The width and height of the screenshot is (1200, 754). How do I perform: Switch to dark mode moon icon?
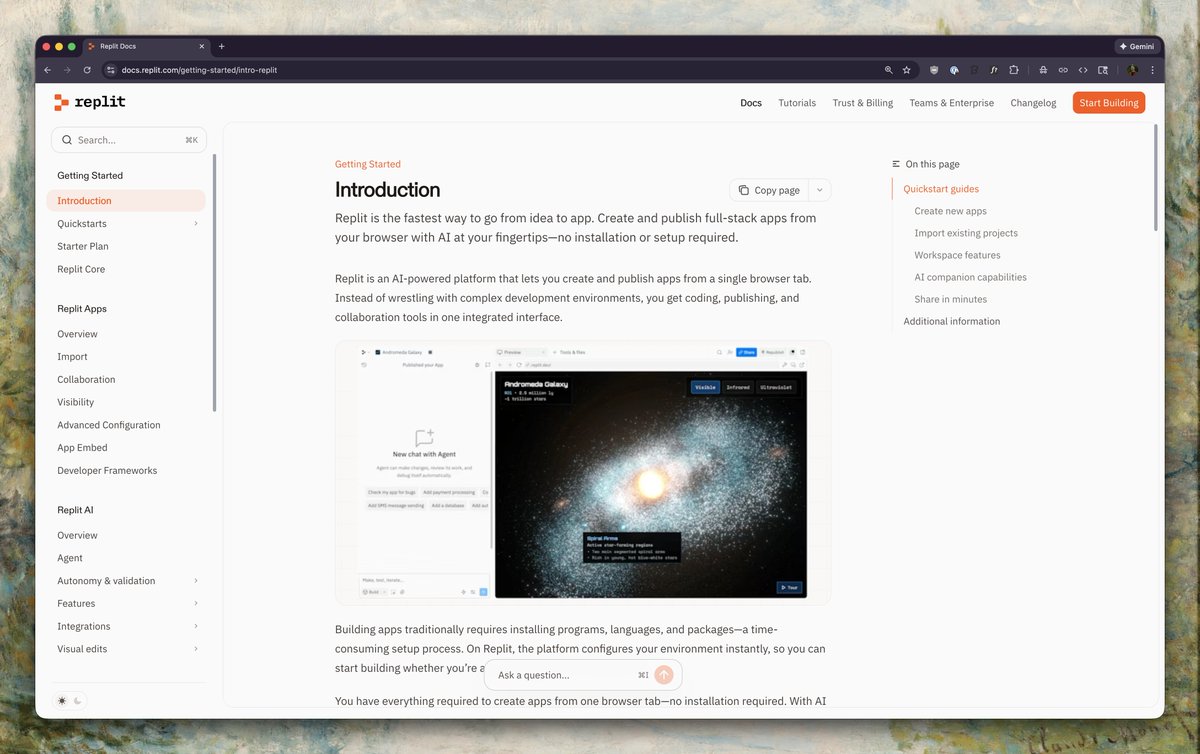pyautogui.click(x=77, y=701)
